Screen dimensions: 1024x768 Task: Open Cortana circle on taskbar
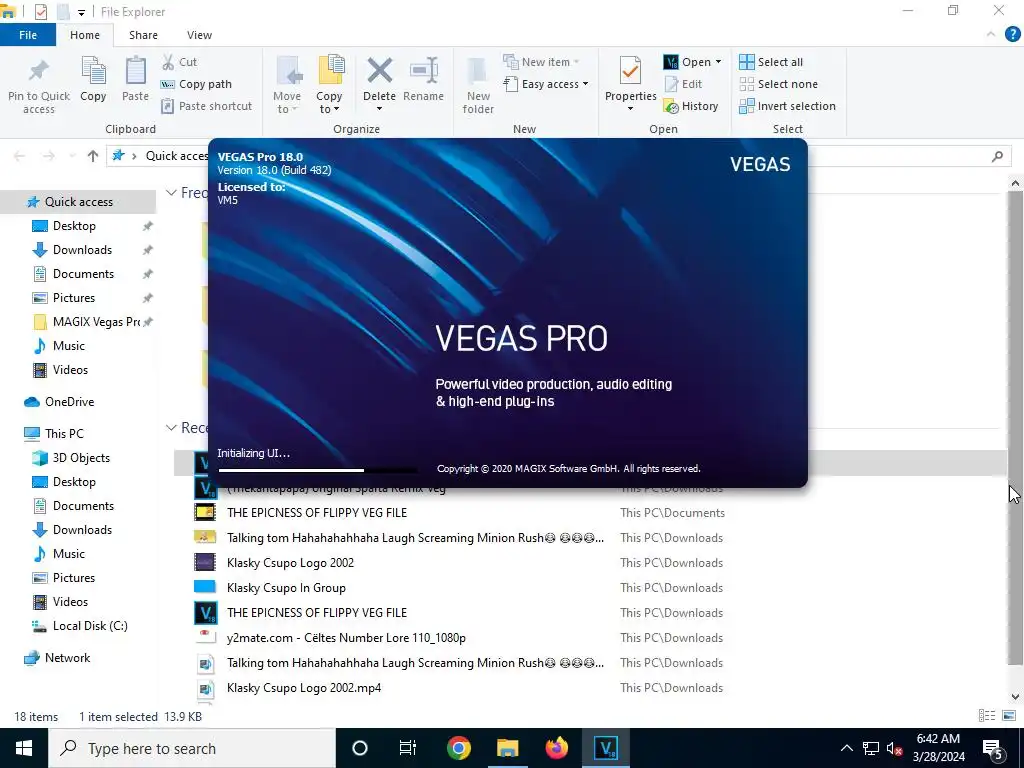tap(360, 748)
